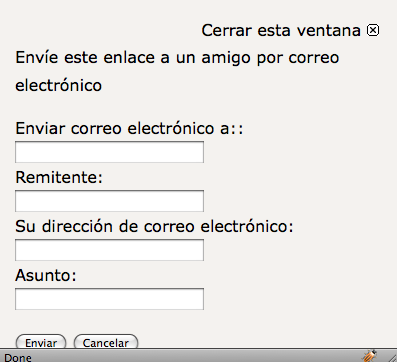This screenshot has height=362, width=397.
Task: Click the Enviar correo electrónico a:: label
Action: (129, 128)
